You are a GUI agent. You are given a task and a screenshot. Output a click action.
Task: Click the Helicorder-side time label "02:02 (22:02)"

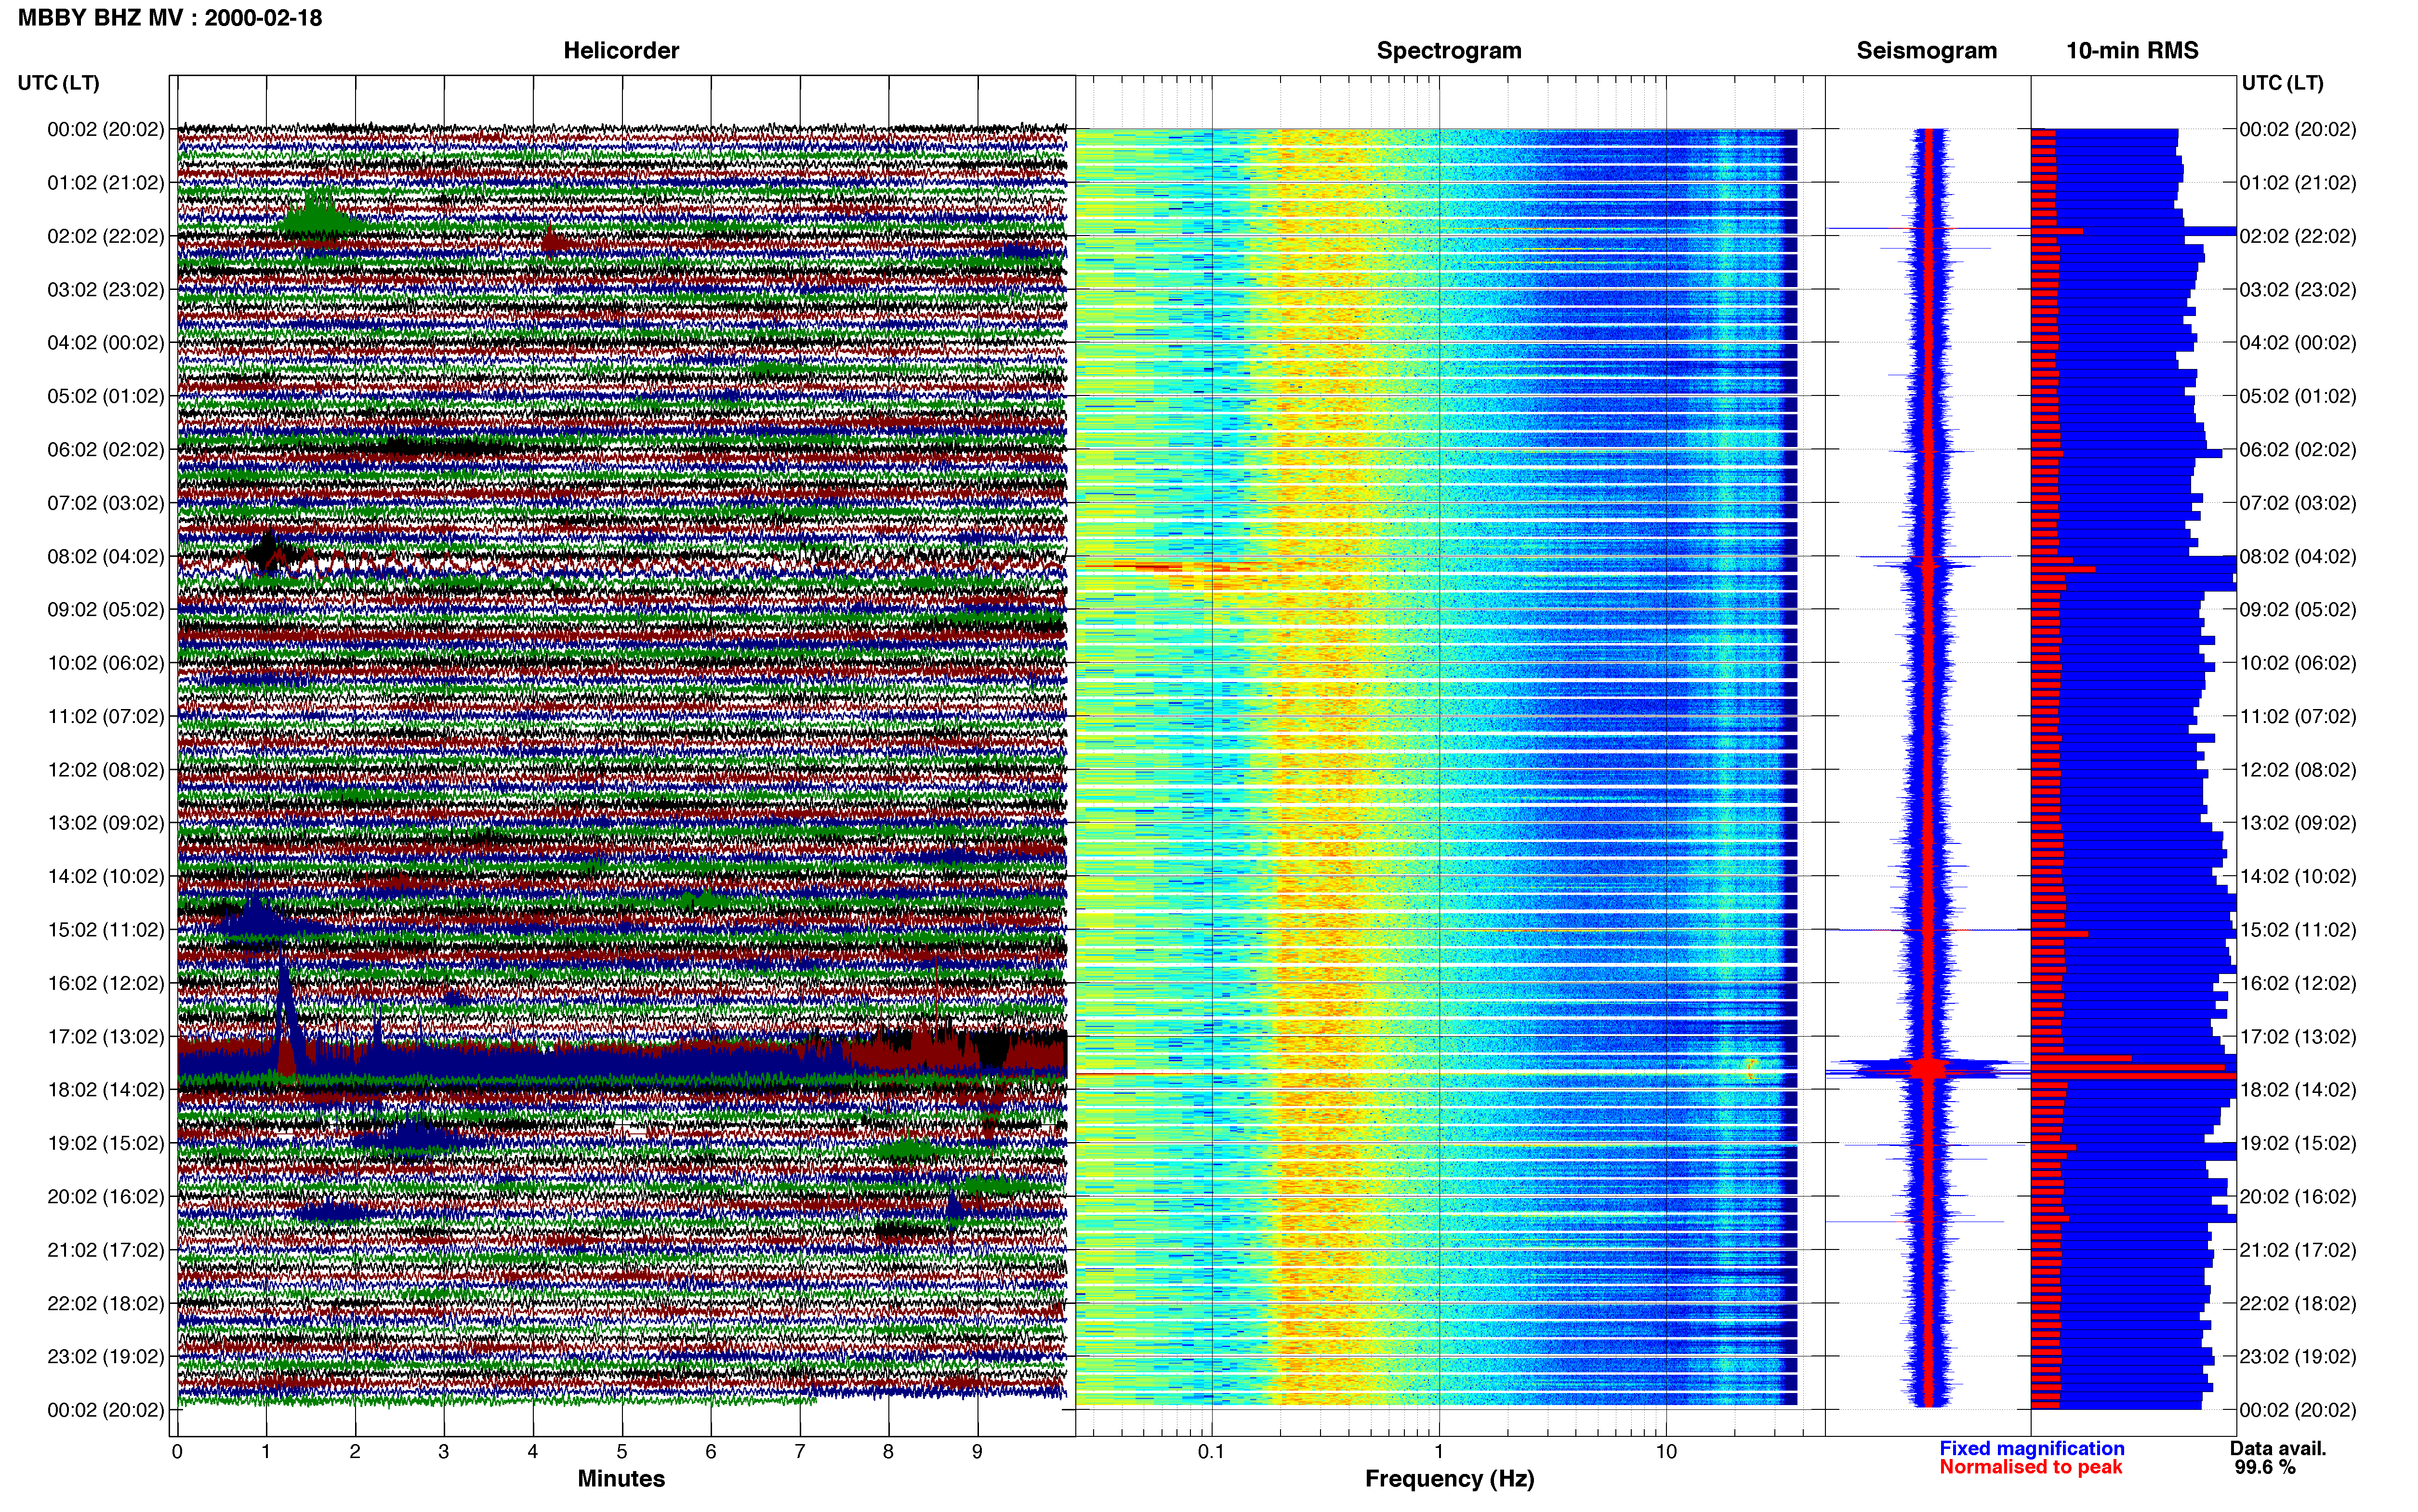[106, 236]
